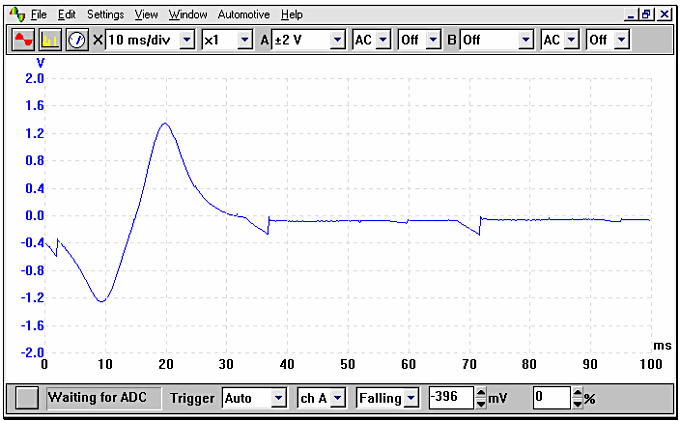
Task: Open the channel B Off range dropdown
Action: point(525,40)
